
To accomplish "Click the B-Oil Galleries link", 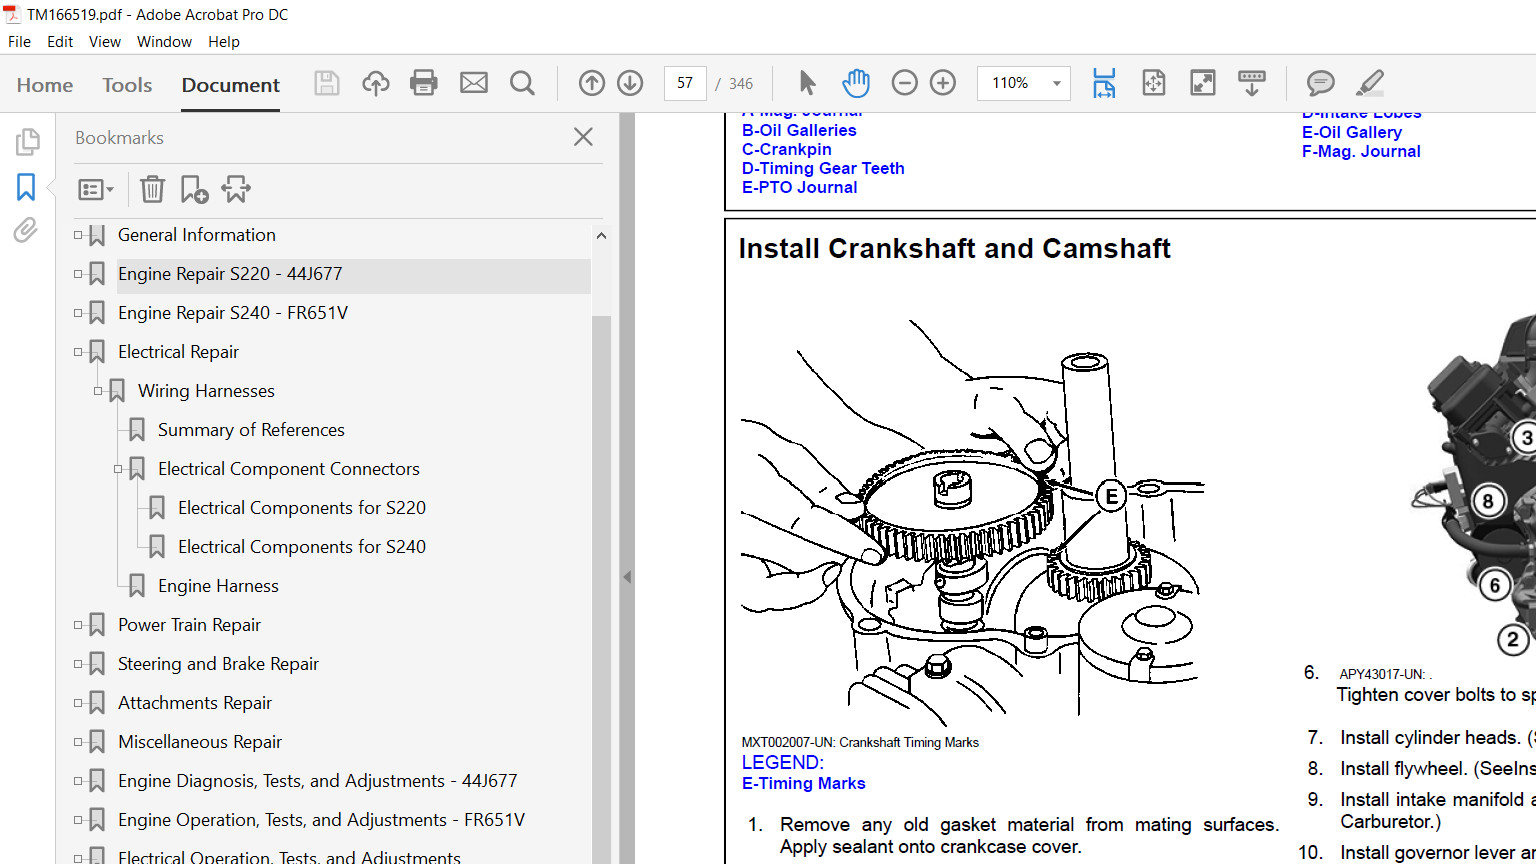I will 799,130.
